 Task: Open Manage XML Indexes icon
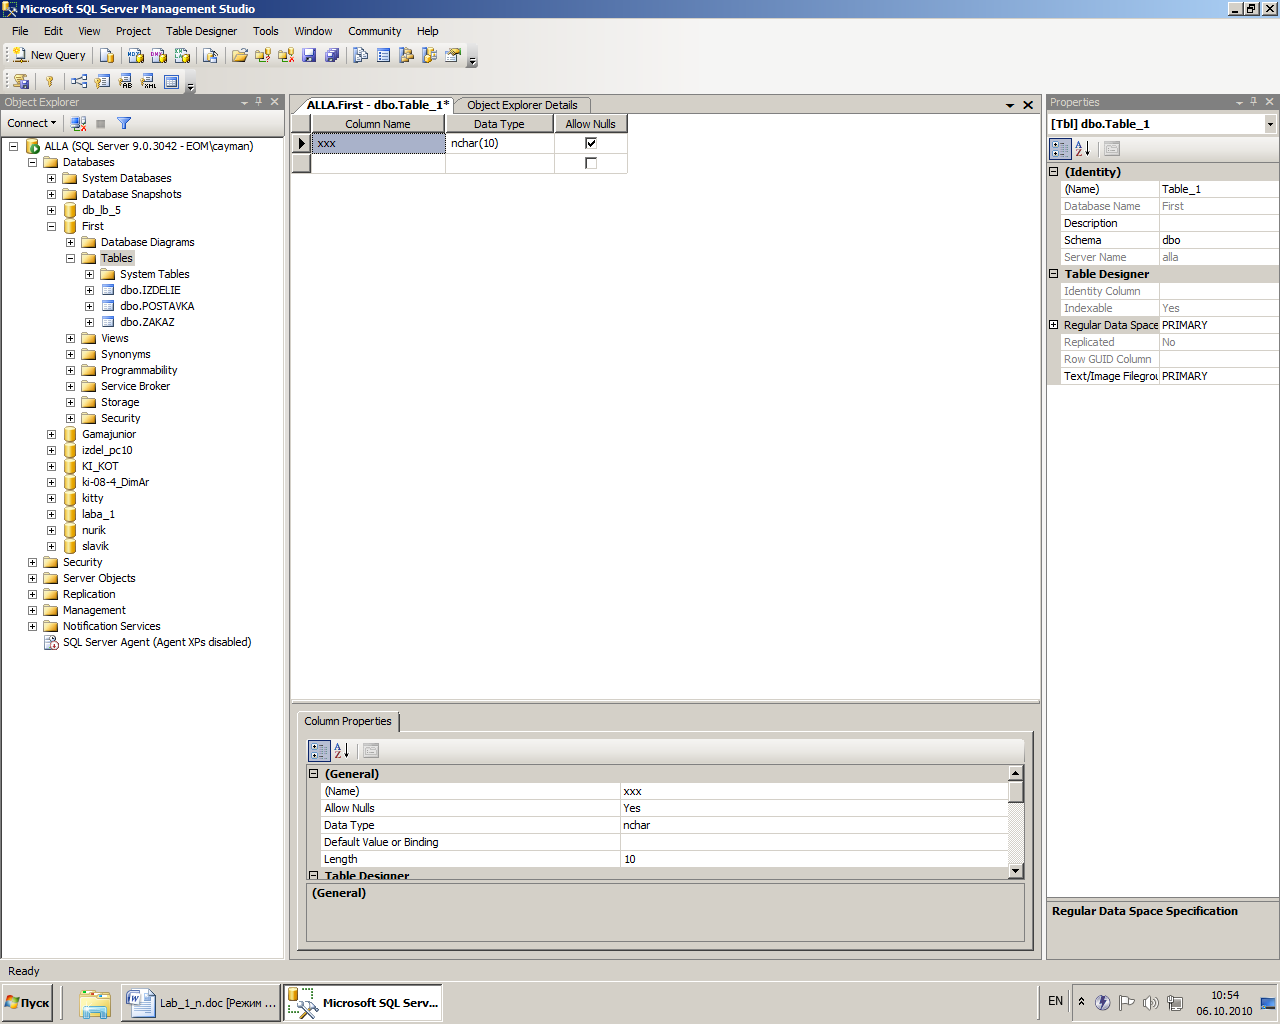coord(148,81)
